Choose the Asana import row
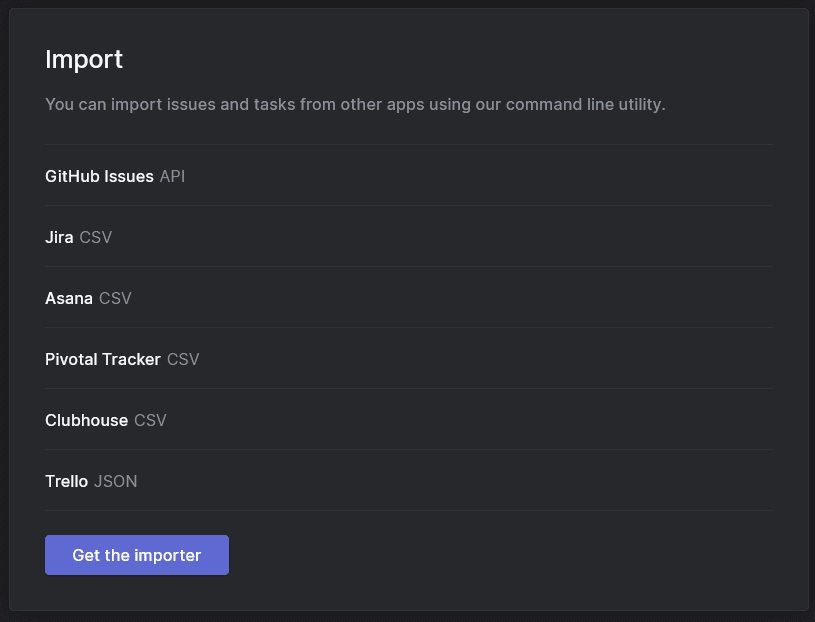815x622 pixels. [x=409, y=297]
